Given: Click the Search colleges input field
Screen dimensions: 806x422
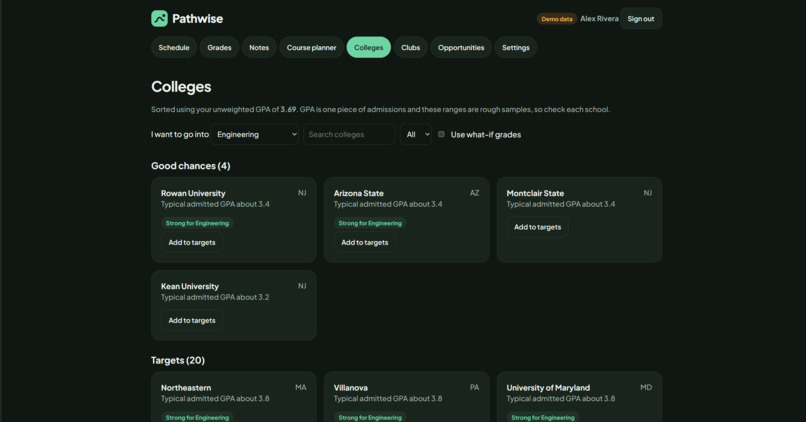Looking at the screenshot, I should point(349,134).
